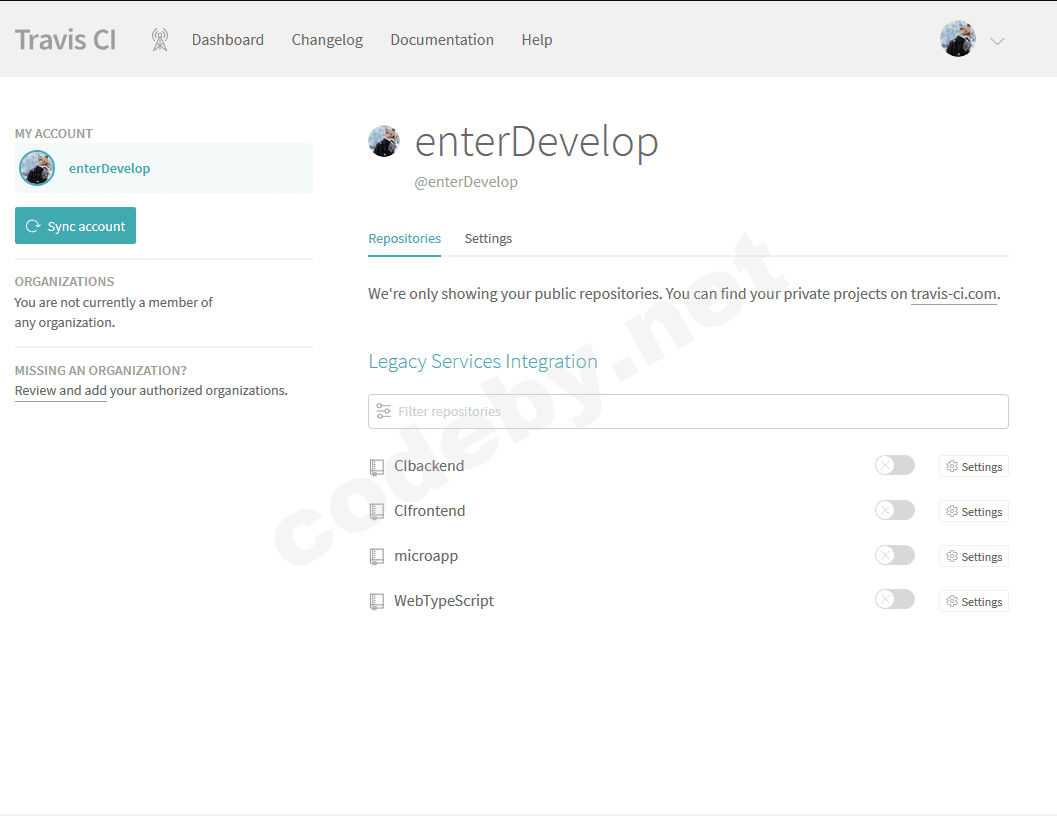This screenshot has width=1057, height=816.
Task: Click the repository icon beside WebTypeScript
Action: point(377,602)
